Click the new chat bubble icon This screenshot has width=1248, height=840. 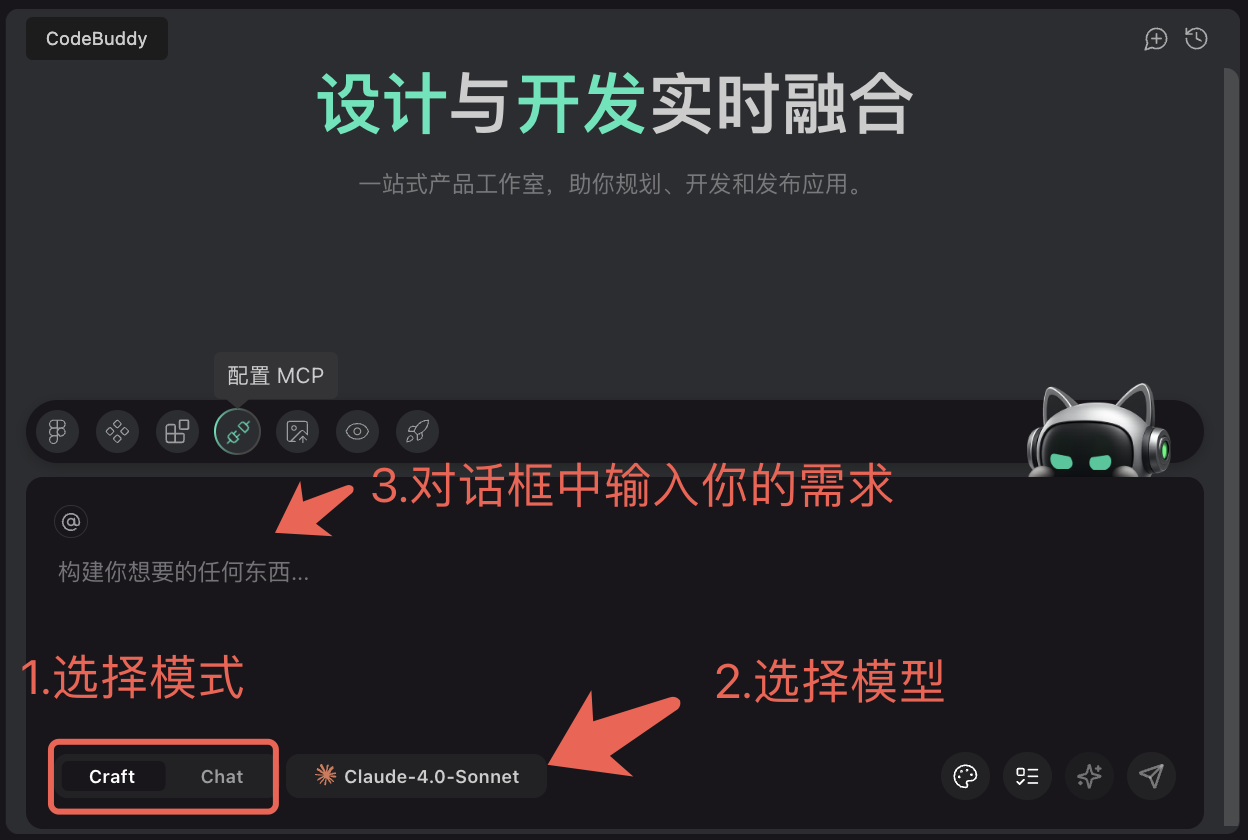(1156, 39)
